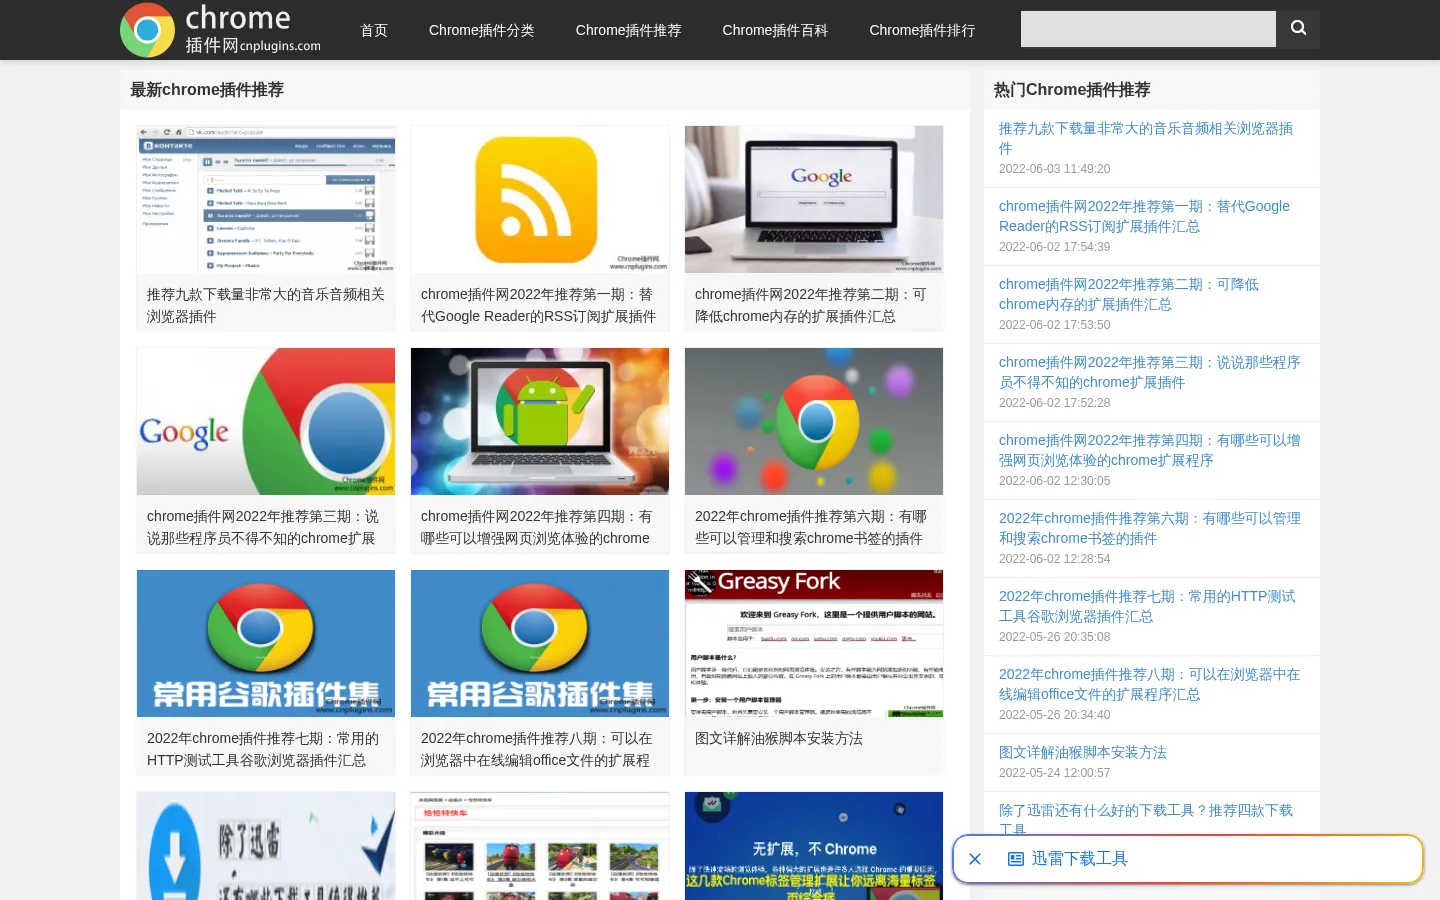The image size is (1440, 900).
Task: Open card title 图文详解油猴脚本安装方法
Action: [x=779, y=738]
